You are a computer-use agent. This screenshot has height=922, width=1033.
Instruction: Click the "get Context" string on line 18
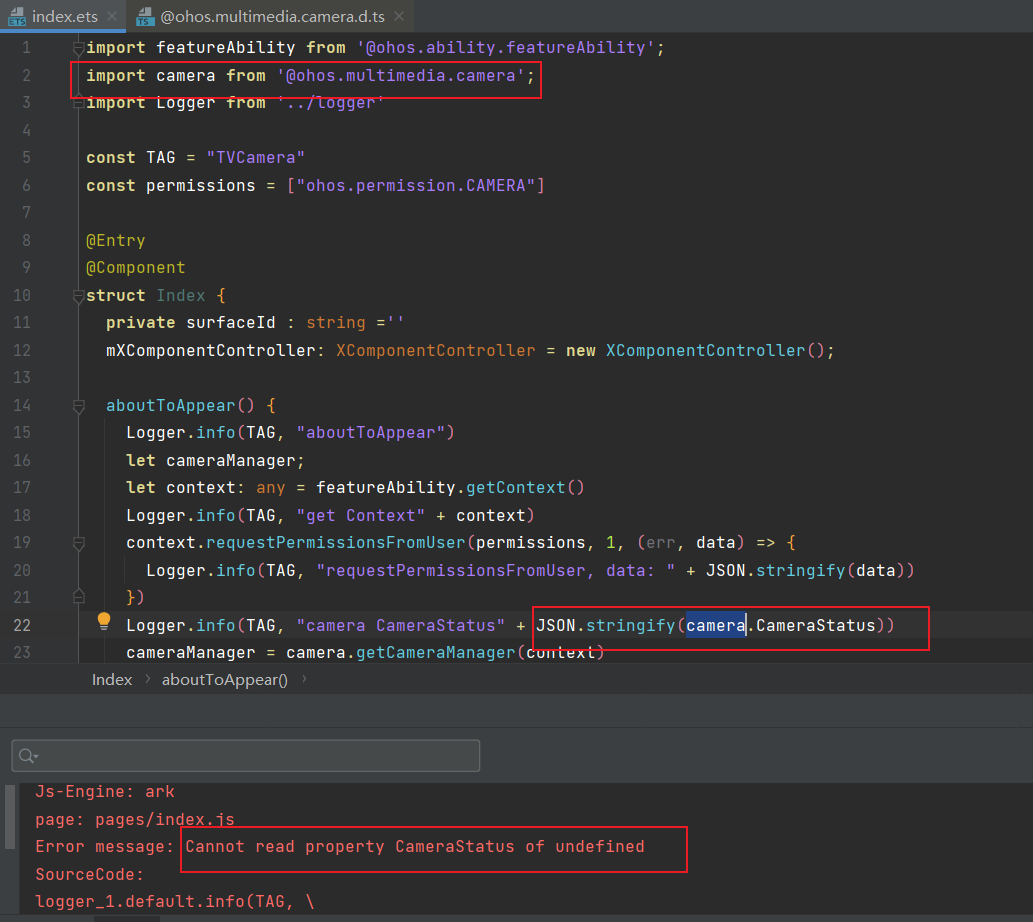tap(361, 515)
